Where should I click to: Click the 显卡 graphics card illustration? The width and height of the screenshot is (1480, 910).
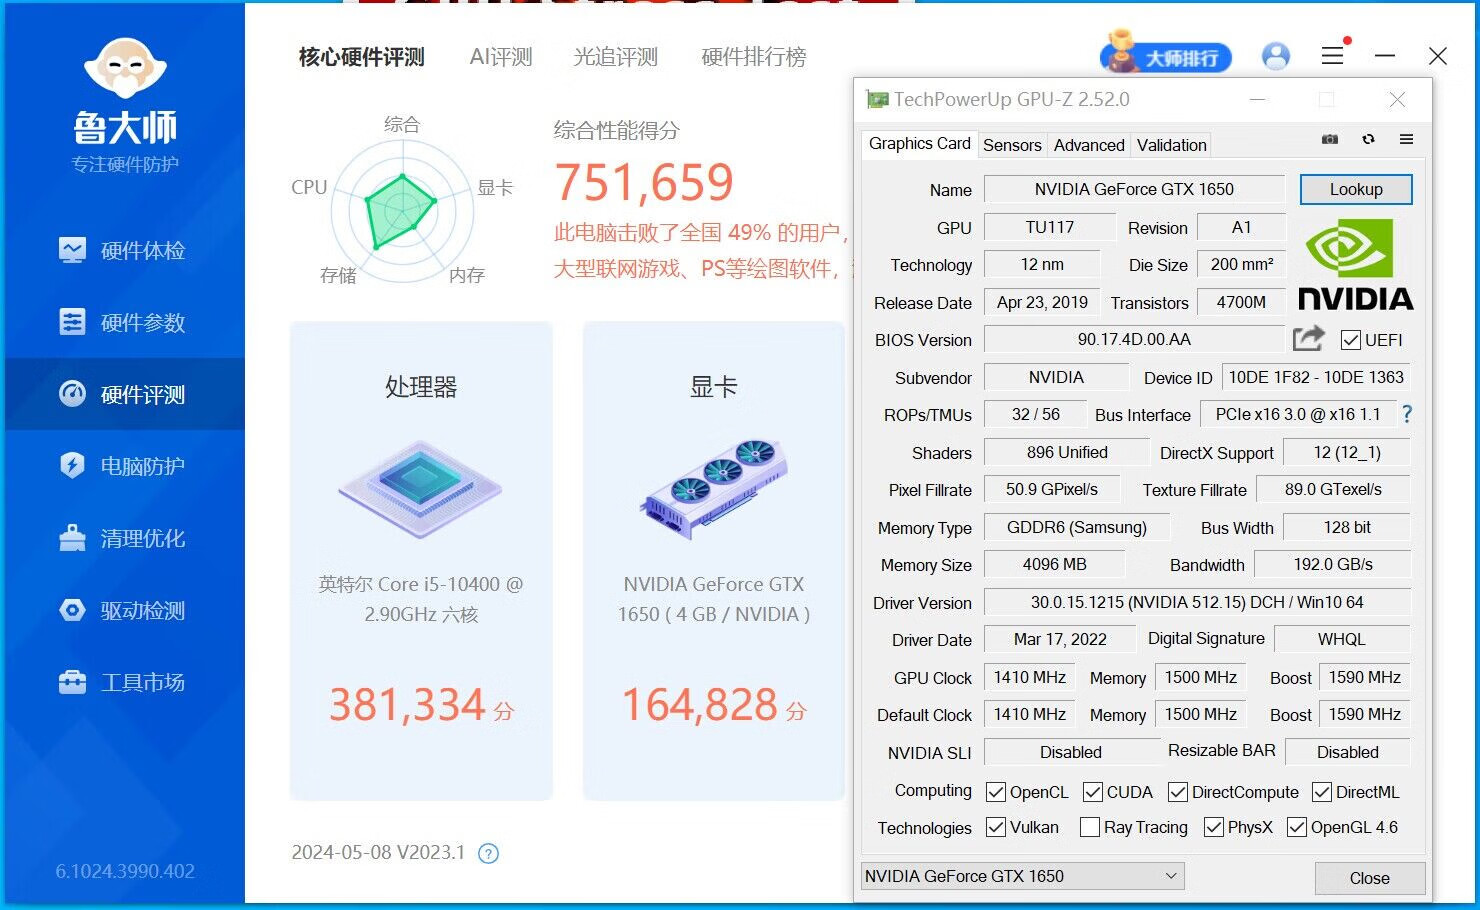[713, 488]
